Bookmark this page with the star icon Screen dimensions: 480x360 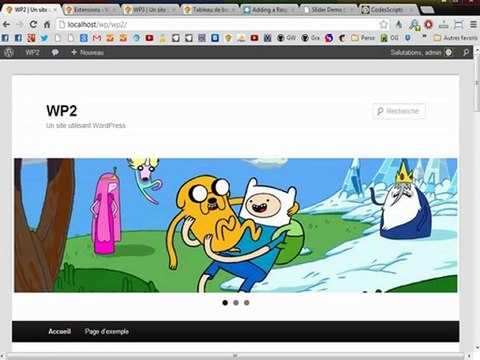[384, 24]
